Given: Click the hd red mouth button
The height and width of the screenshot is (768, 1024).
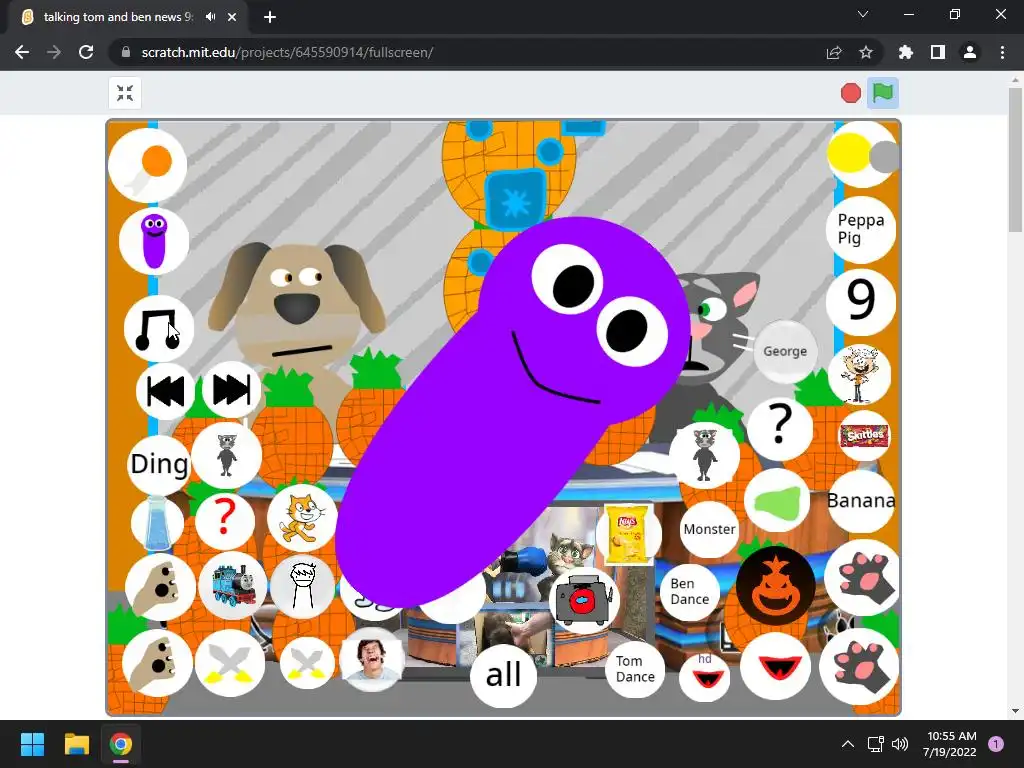Looking at the screenshot, I should (x=705, y=677).
